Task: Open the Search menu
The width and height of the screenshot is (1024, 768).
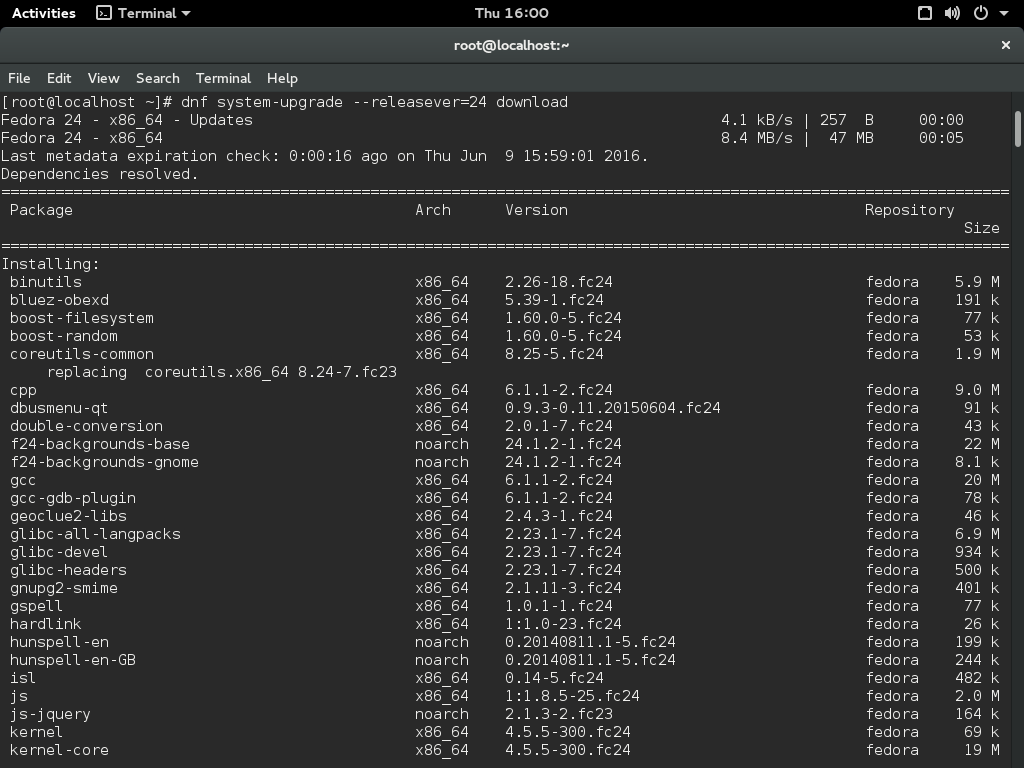Action: click(157, 78)
